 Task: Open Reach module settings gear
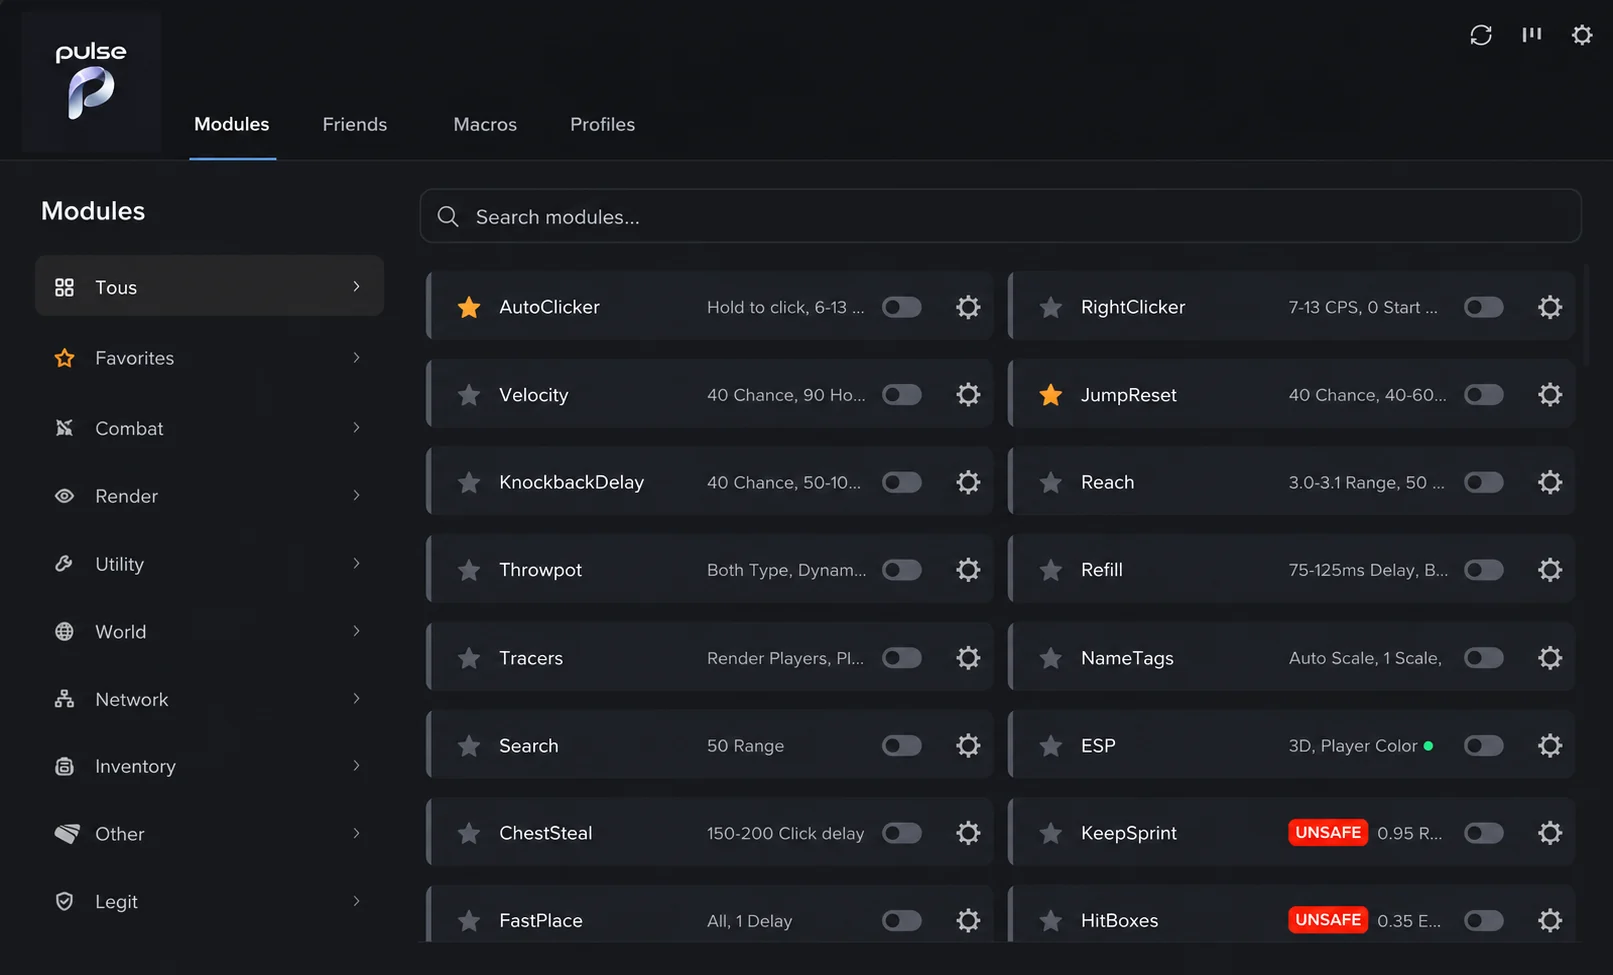click(x=1550, y=482)
